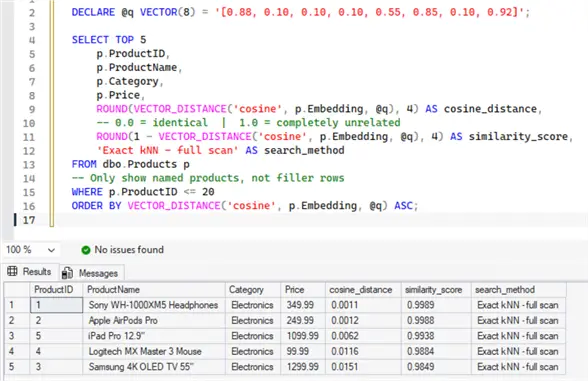Click the Samsung 4K OLED TV 55" cell
This screenshot has height=381, width=588.
coord(154,367)
